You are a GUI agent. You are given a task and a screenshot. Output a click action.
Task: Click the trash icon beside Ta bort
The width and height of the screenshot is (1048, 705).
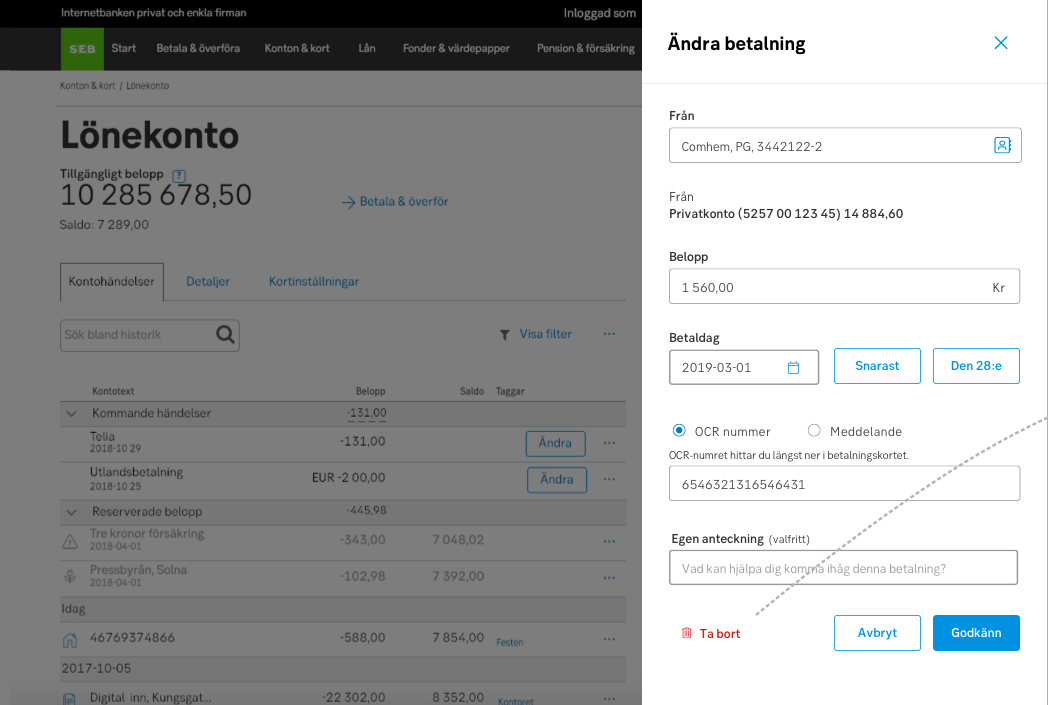686,633
